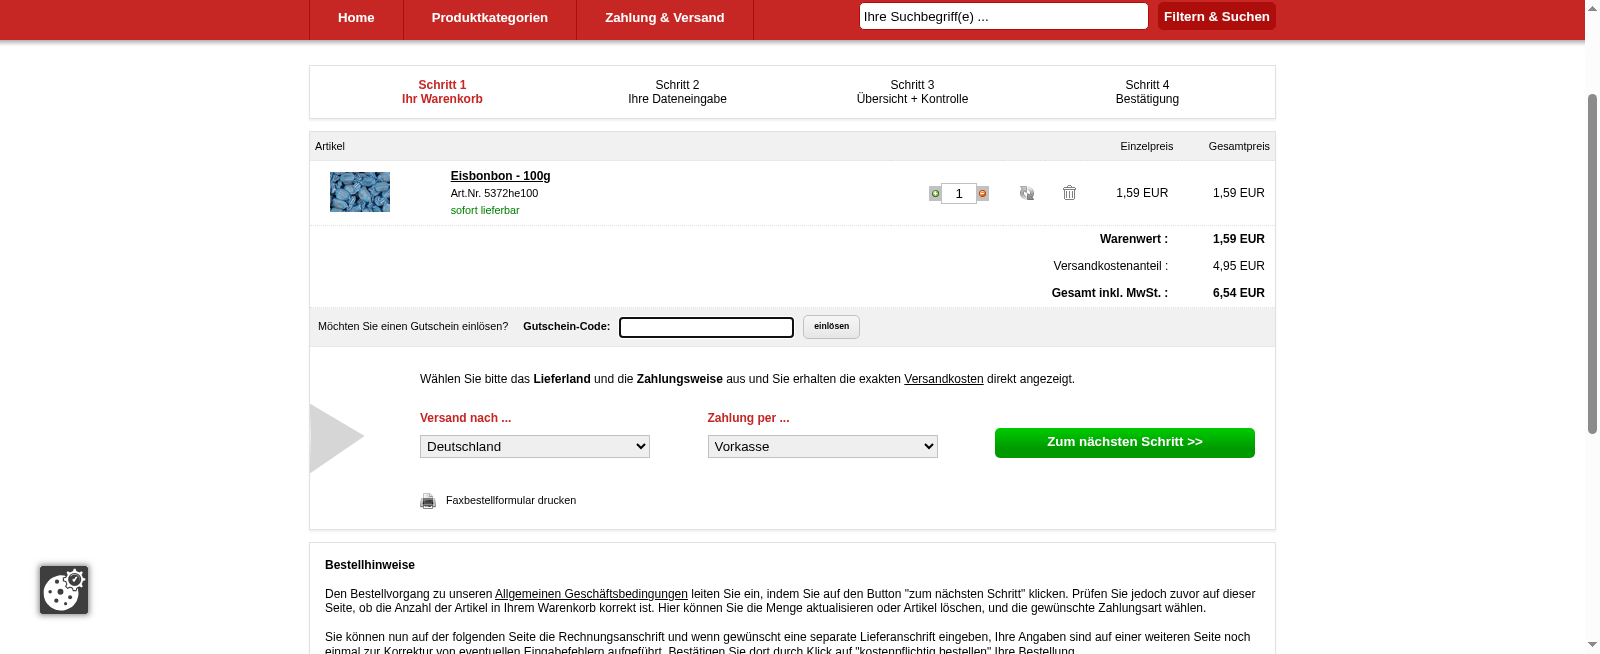Open the Versand nach country dropdown
The image size is (1600, 654).
coord(535,446)
